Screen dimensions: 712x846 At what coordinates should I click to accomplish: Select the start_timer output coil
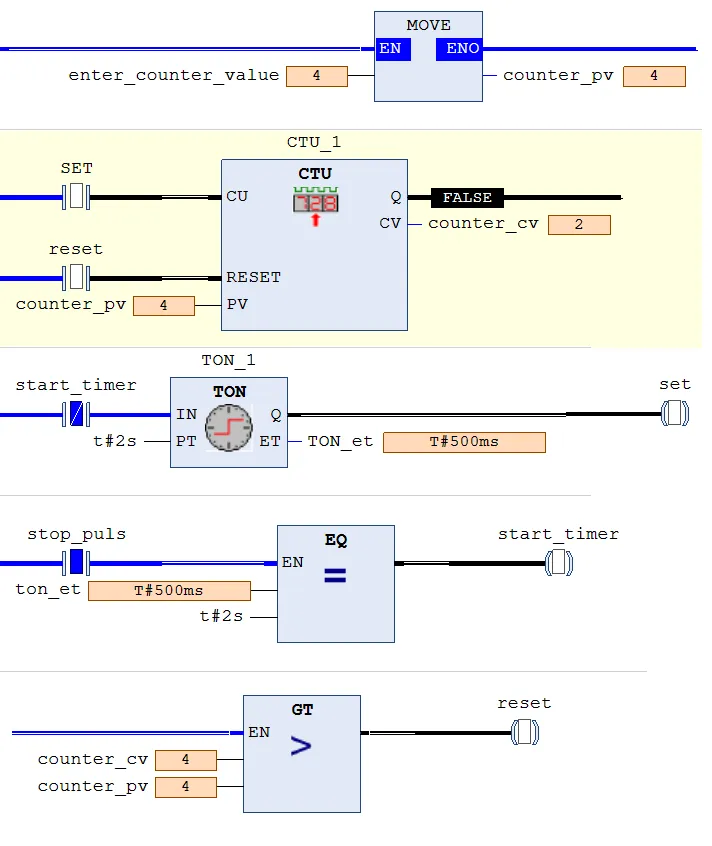click(559, 563)
